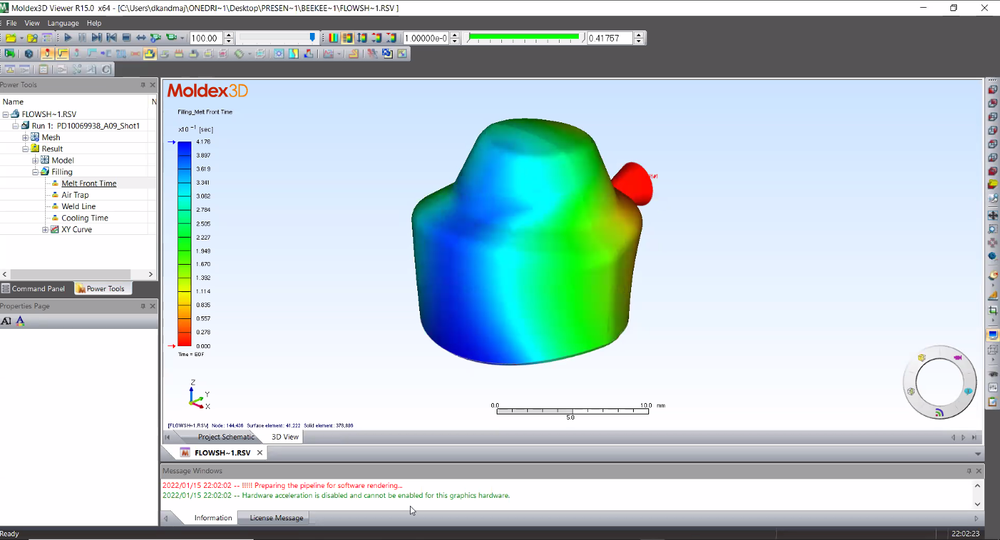Click the open project folder icon
This screenshot has width=1000, height=540.
[x=11, y=38]
